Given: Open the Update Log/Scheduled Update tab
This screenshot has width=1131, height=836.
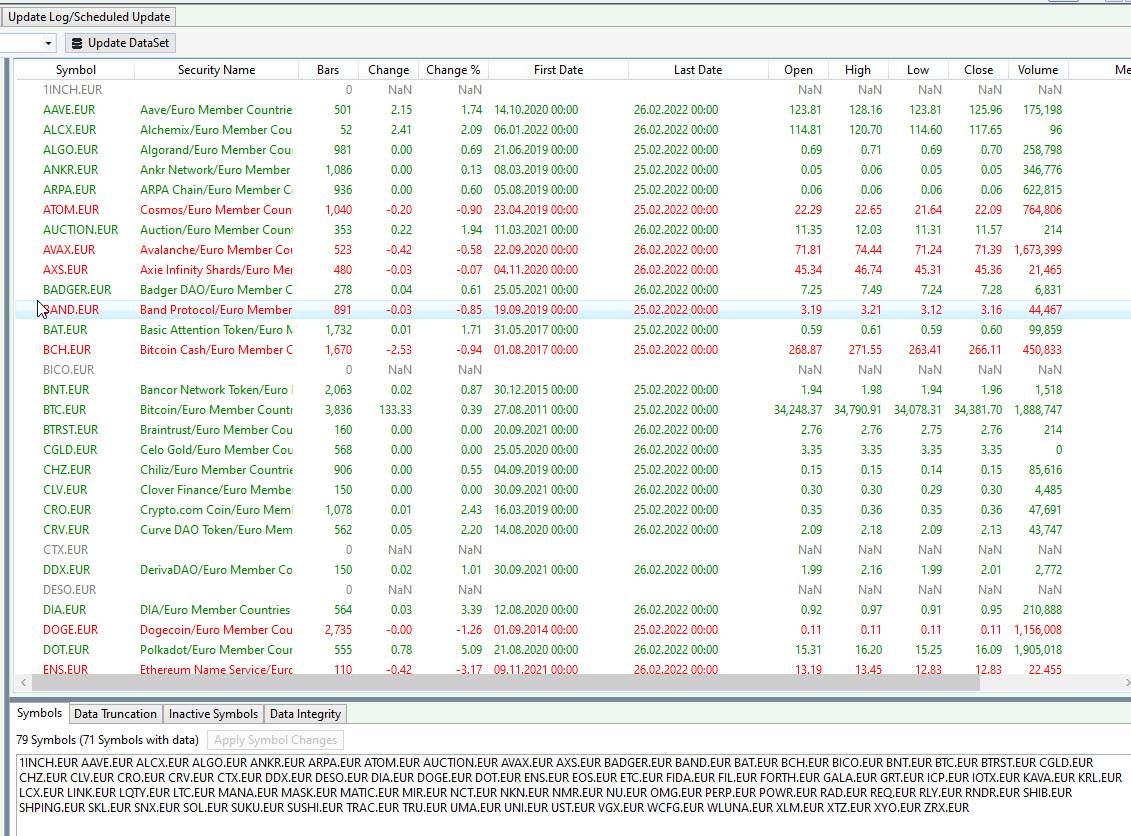Looking at the screenshot, I should pyautogui.click(x=89, y=17).
